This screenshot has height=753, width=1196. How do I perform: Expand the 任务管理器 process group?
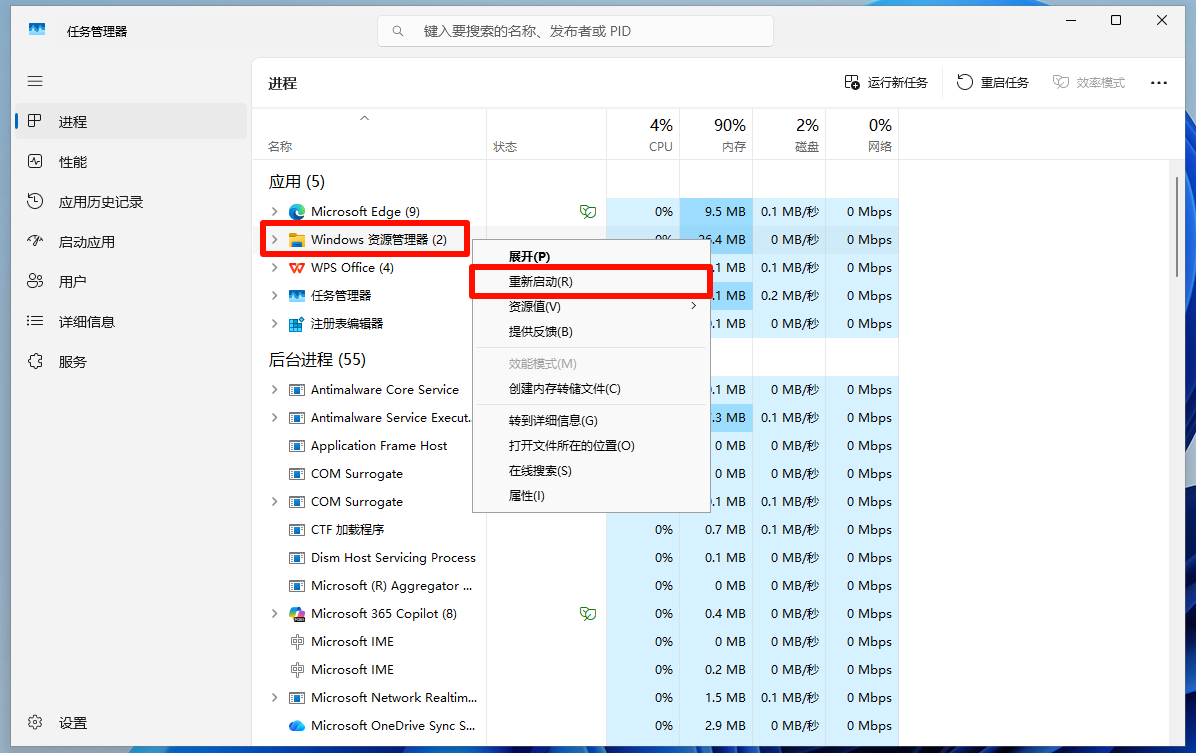click(275, 295)
